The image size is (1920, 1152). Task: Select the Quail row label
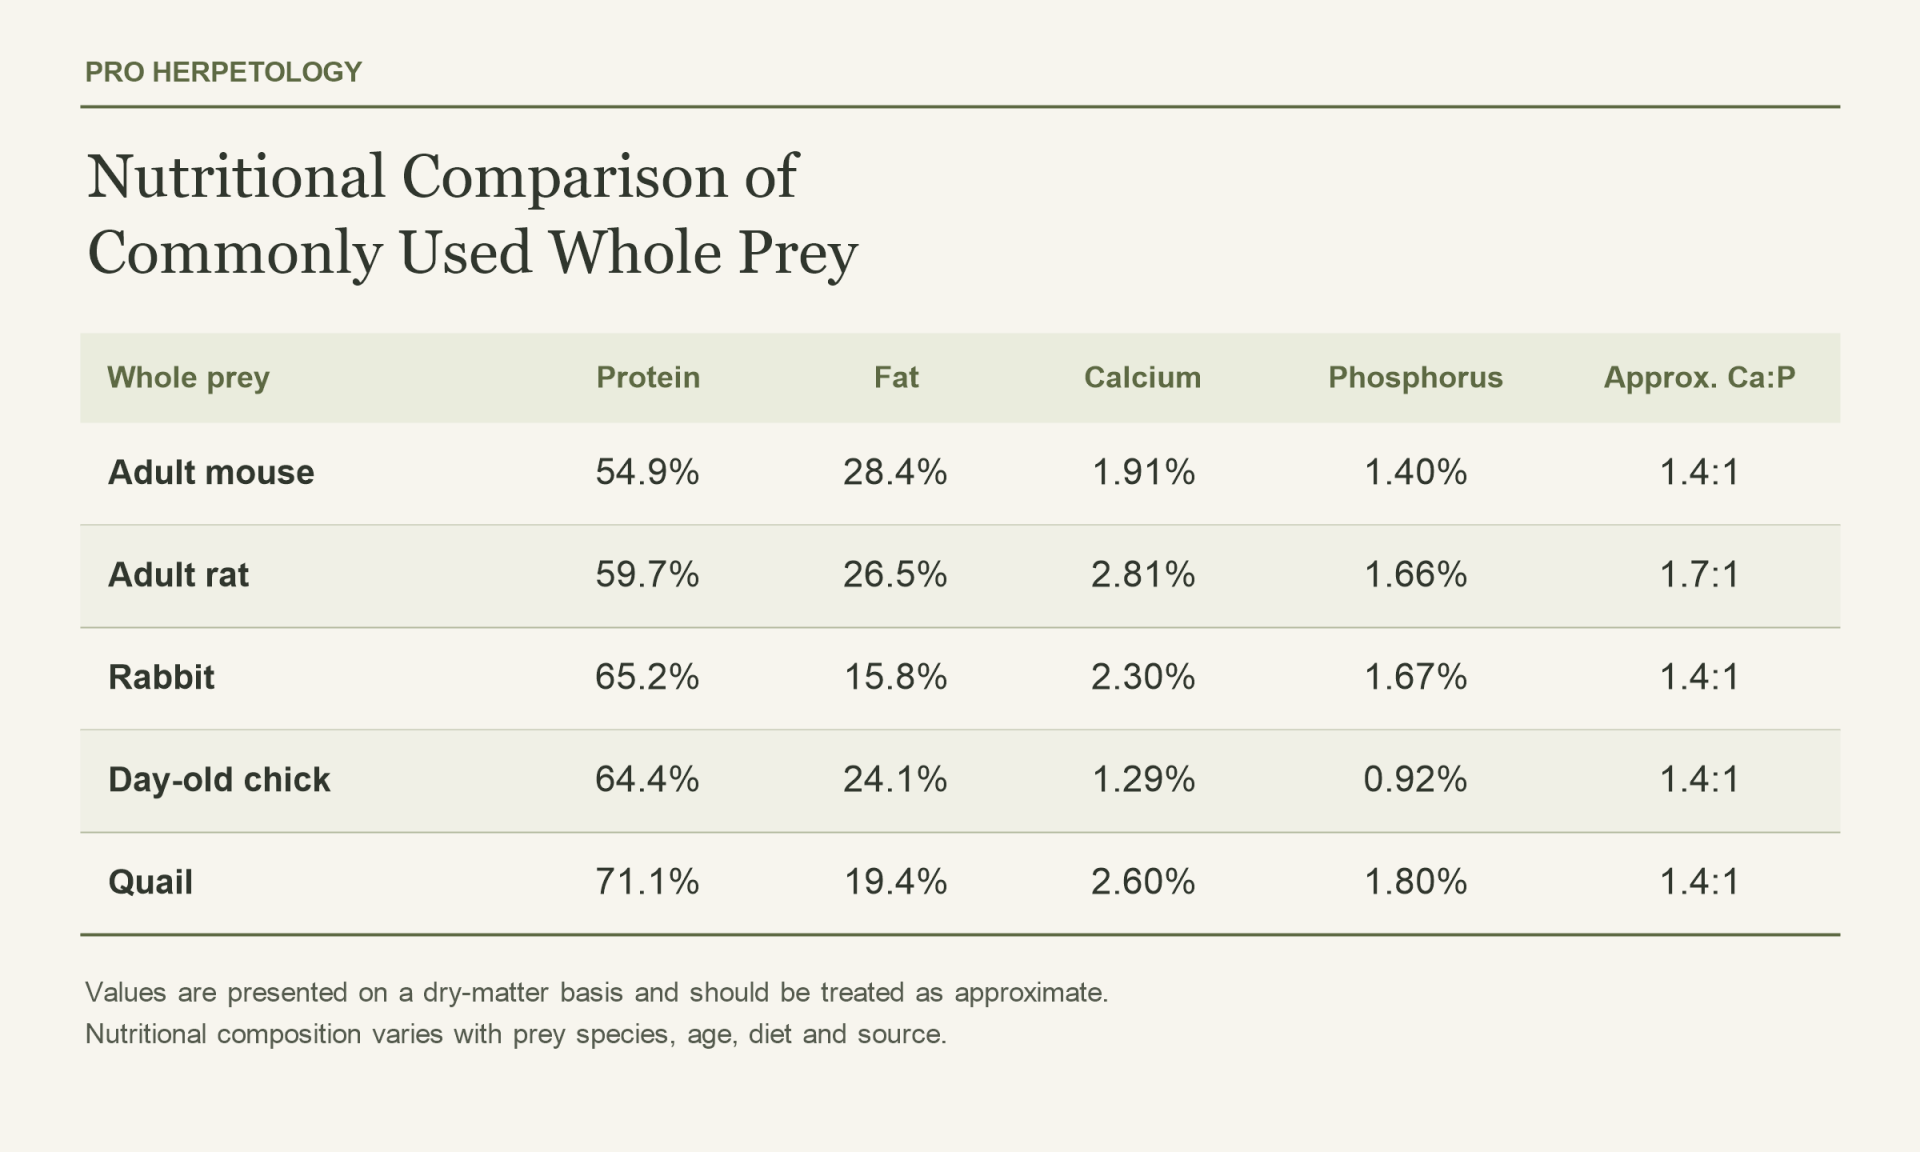(x=150, y=882)
